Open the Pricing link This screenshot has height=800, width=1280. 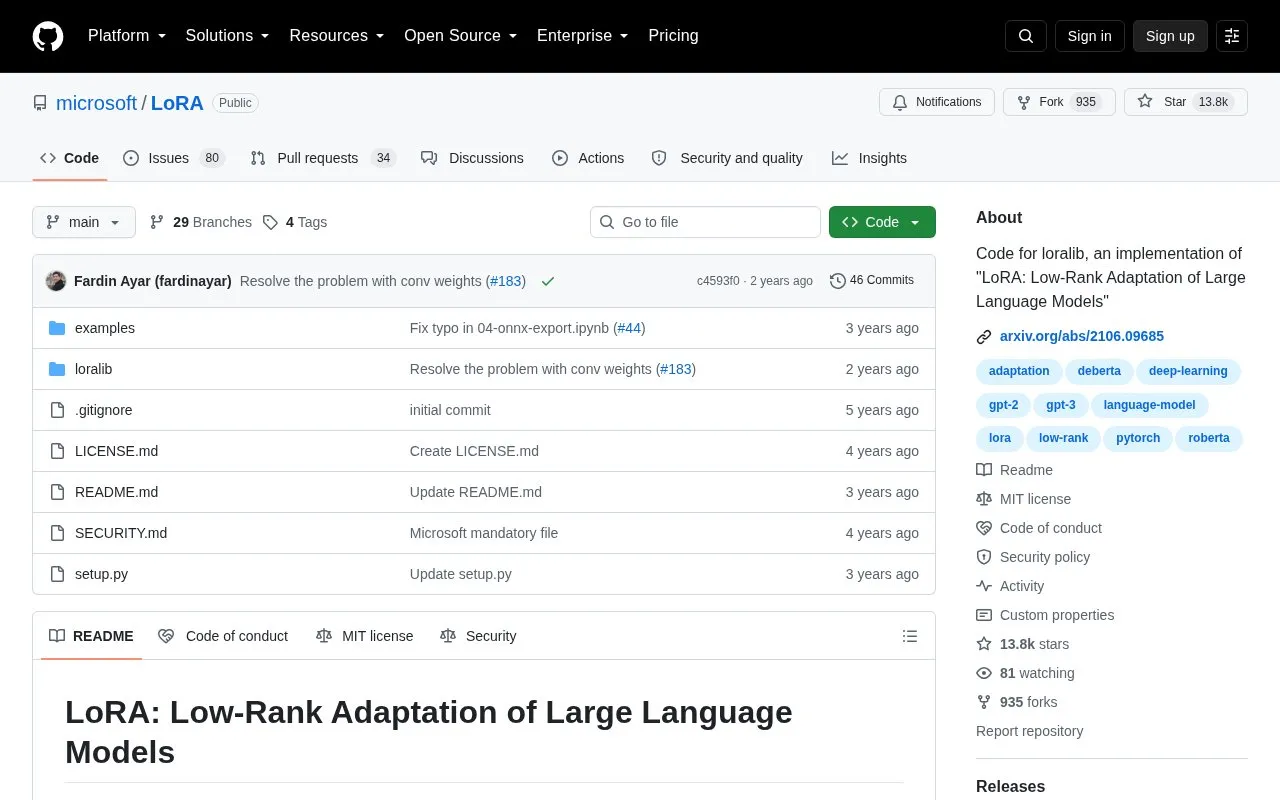673,36
